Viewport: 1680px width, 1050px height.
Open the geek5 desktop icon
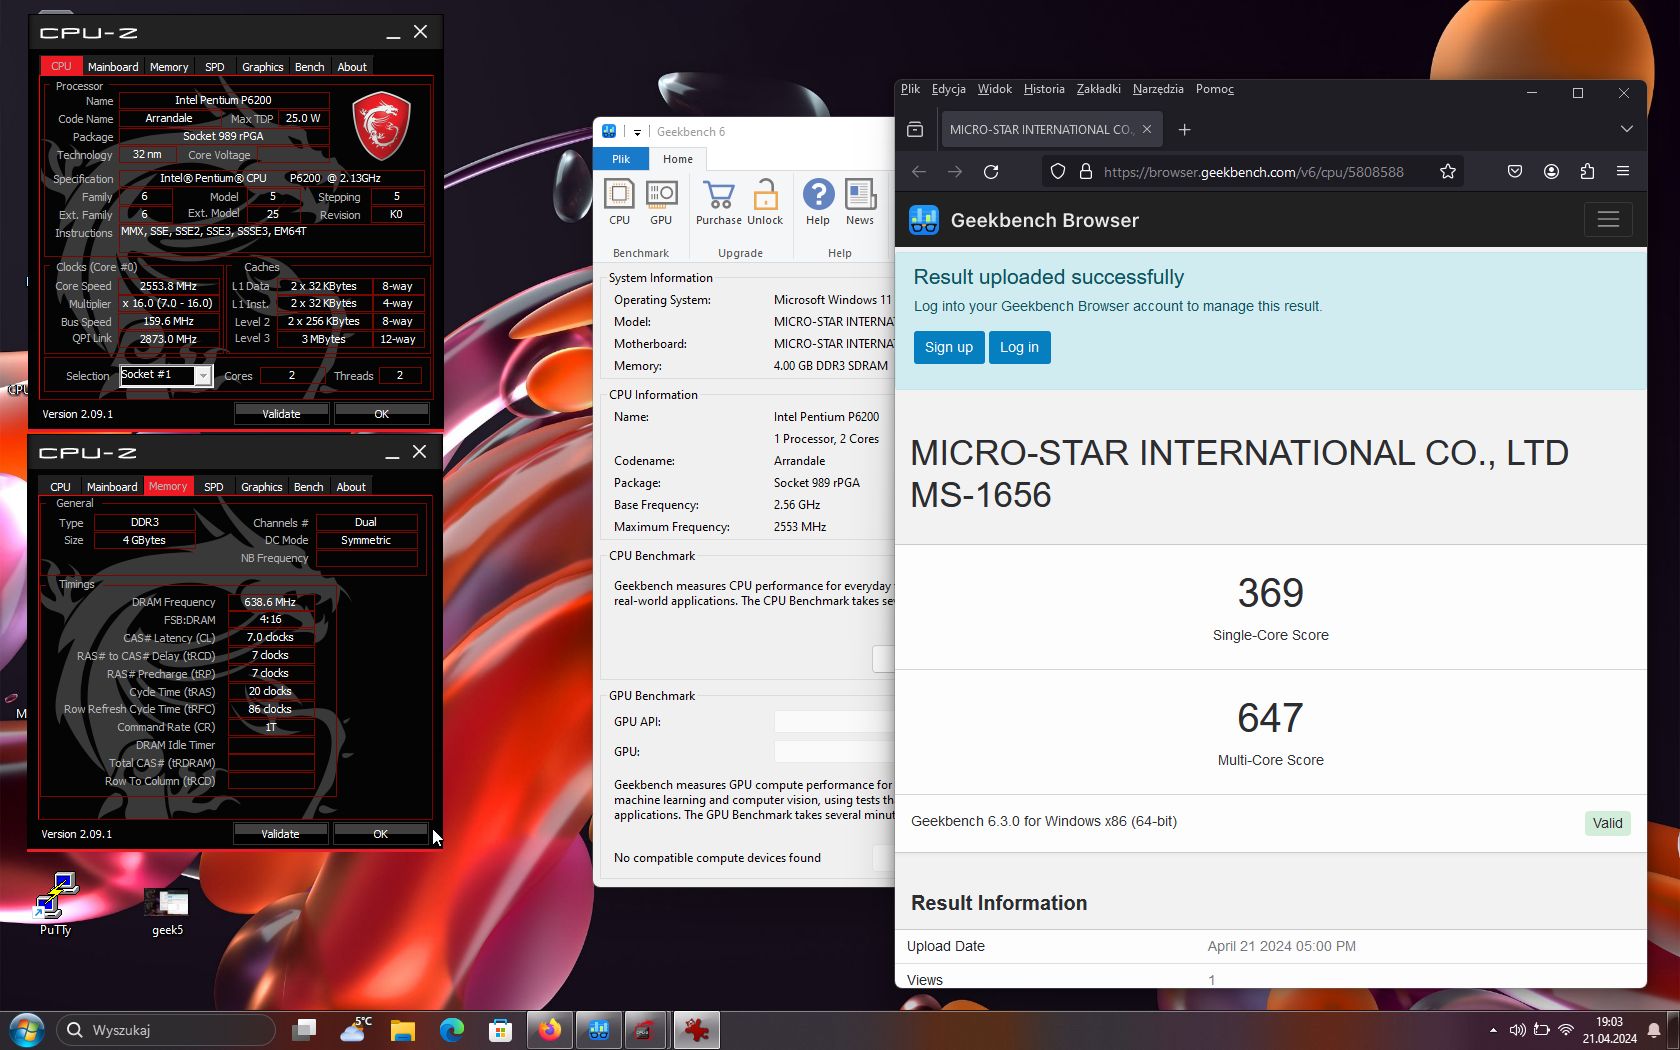(x=167, y=911)
